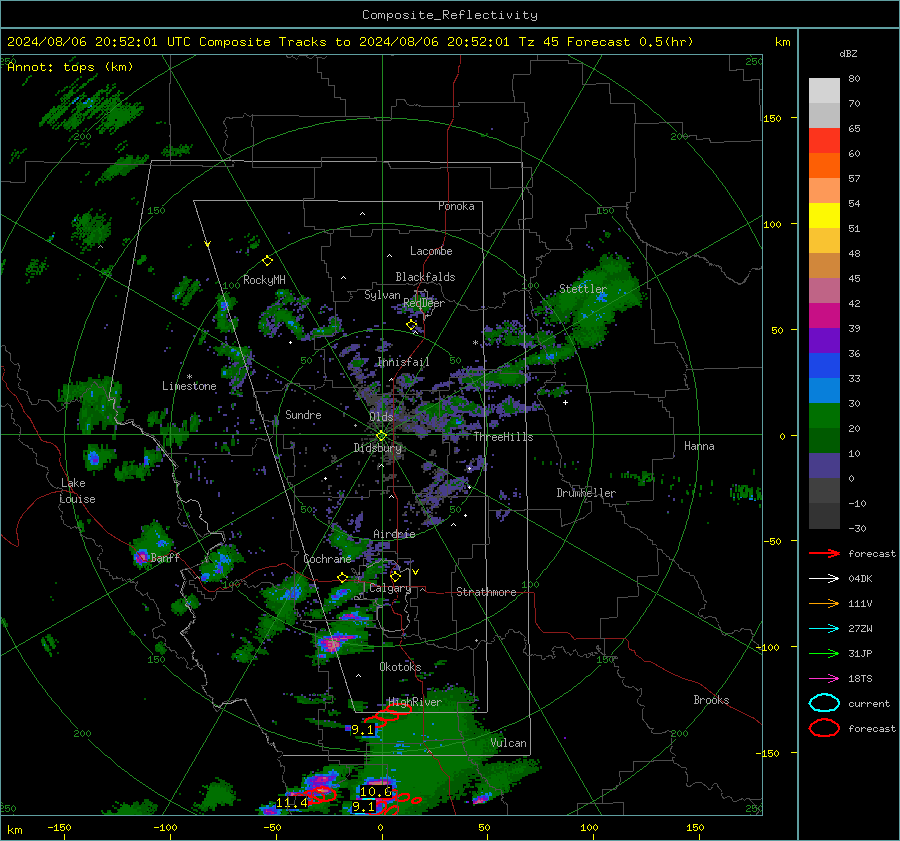This screenshot has height=841, width=900.
Task: Click the cyan 'current' ellipse legend symbol
Action: (x=824, y=703)
